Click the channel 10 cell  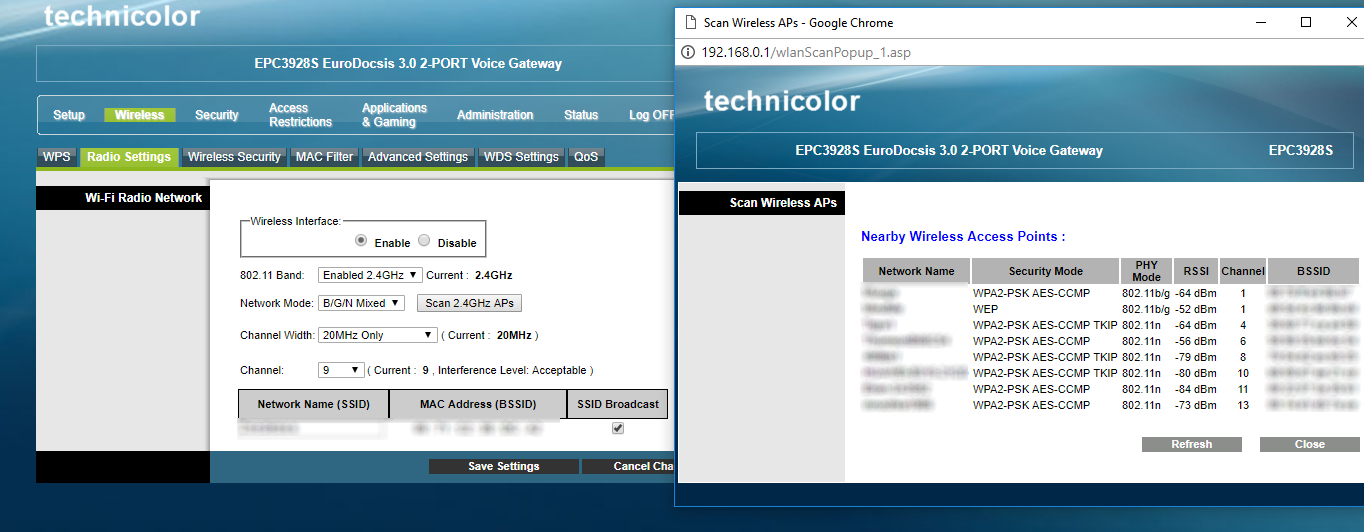click(x=1243, y=373)
